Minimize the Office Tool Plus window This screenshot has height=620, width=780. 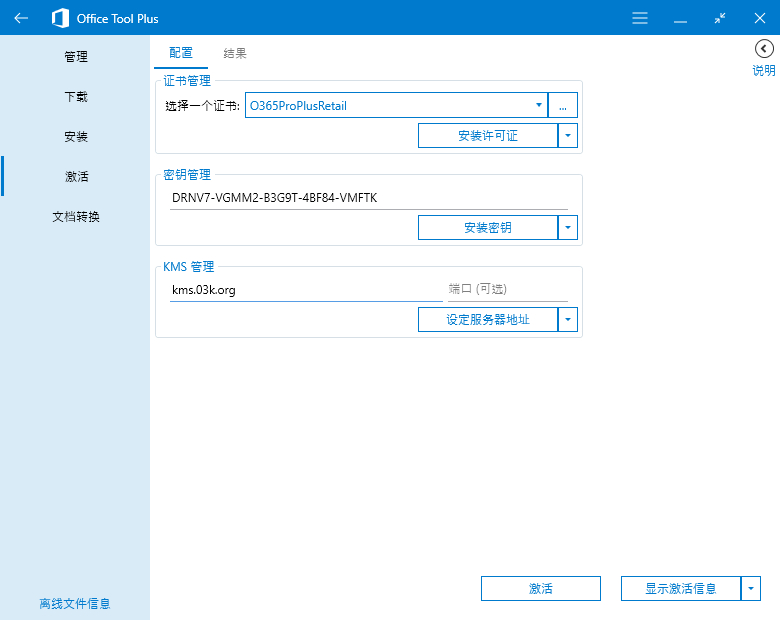point(680,18)
